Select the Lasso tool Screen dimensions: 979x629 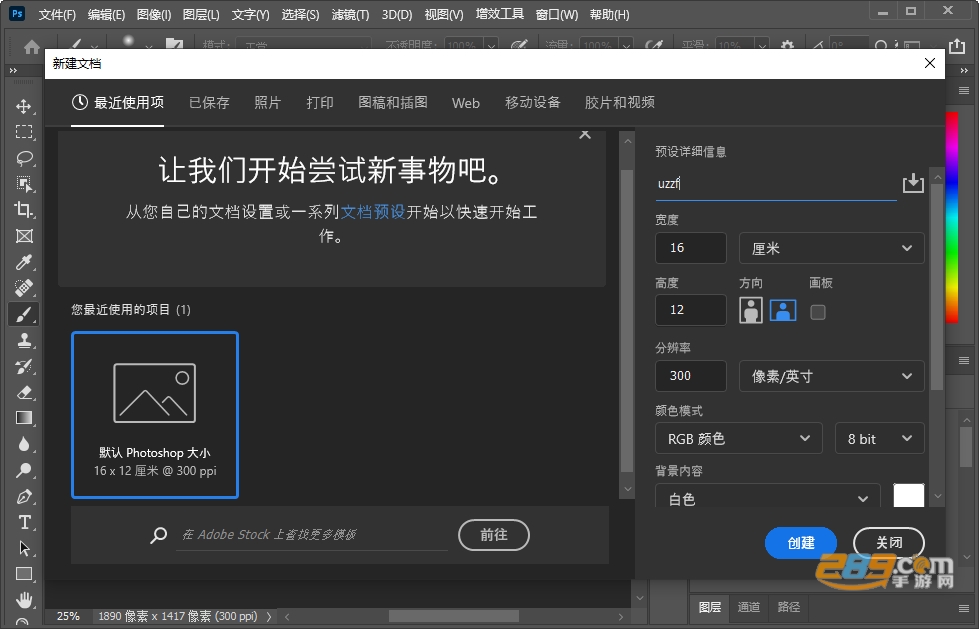pos(24,158)
